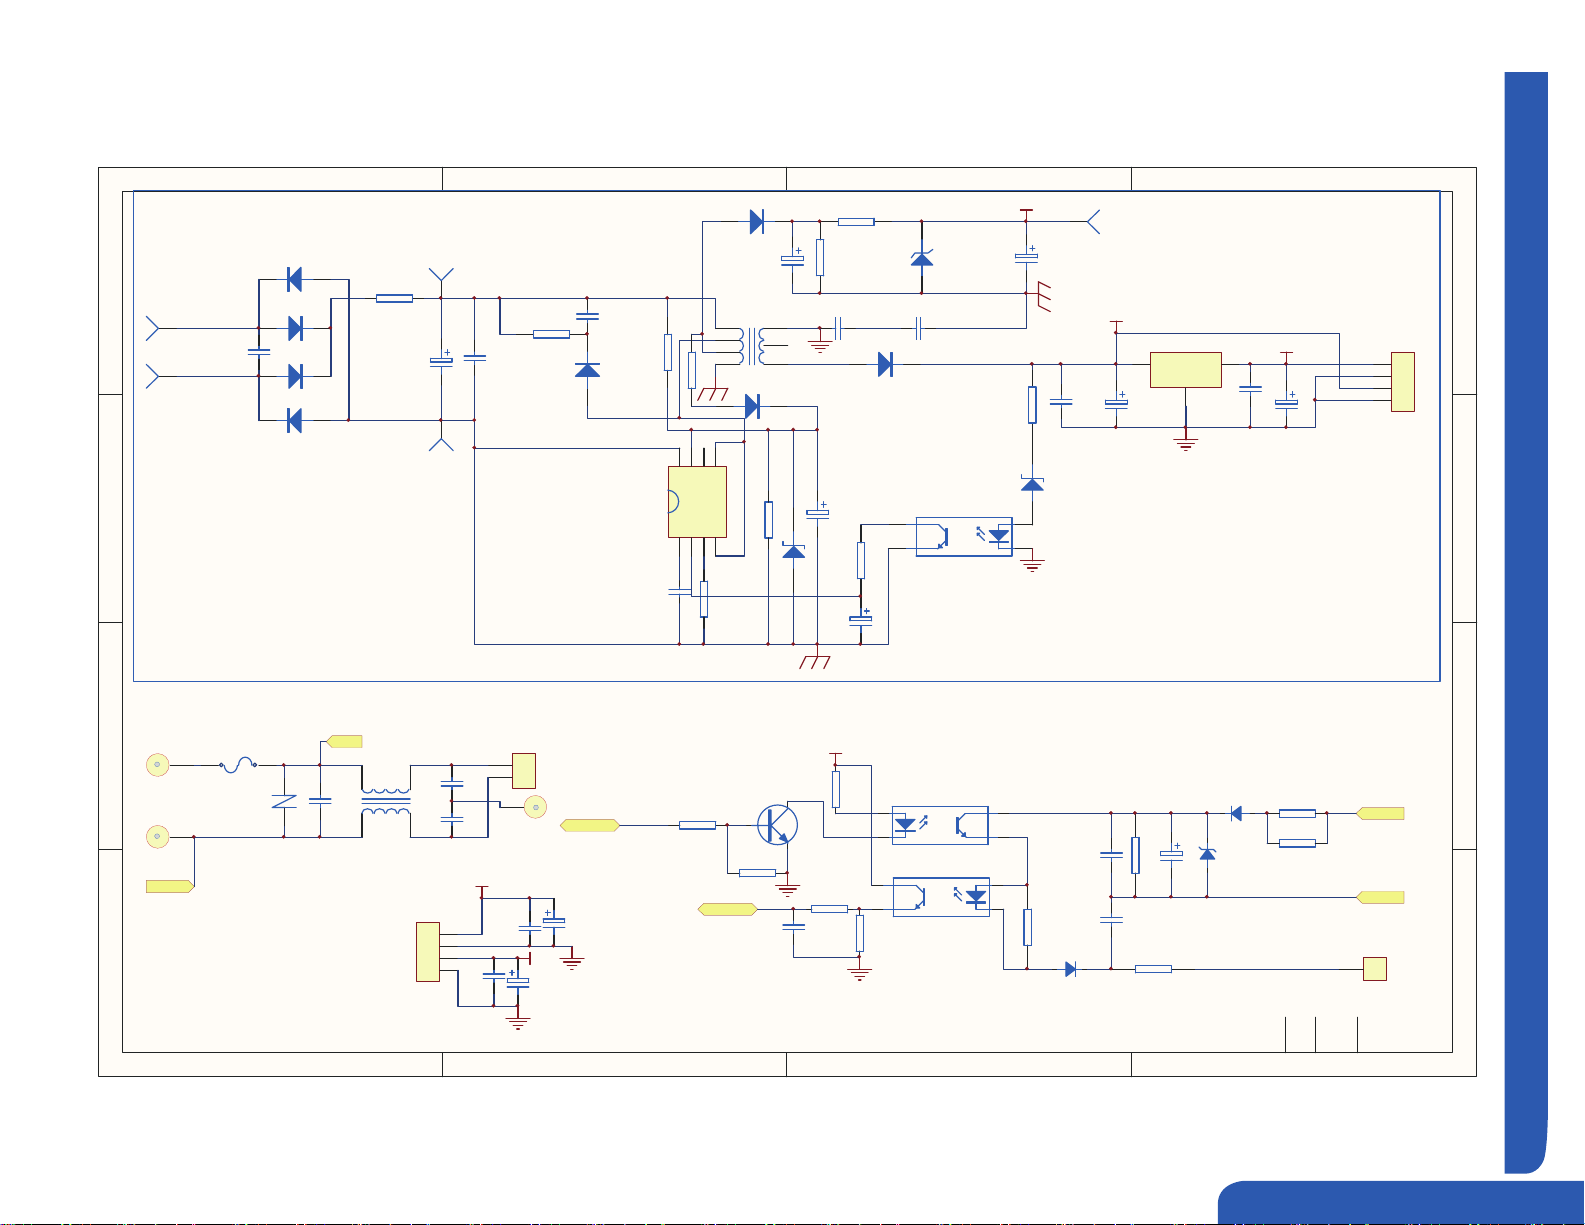Viewport: 1585px width, 1225px height.
Task: Select the NPN transistor symbol
Action: [x=777, y=825]
